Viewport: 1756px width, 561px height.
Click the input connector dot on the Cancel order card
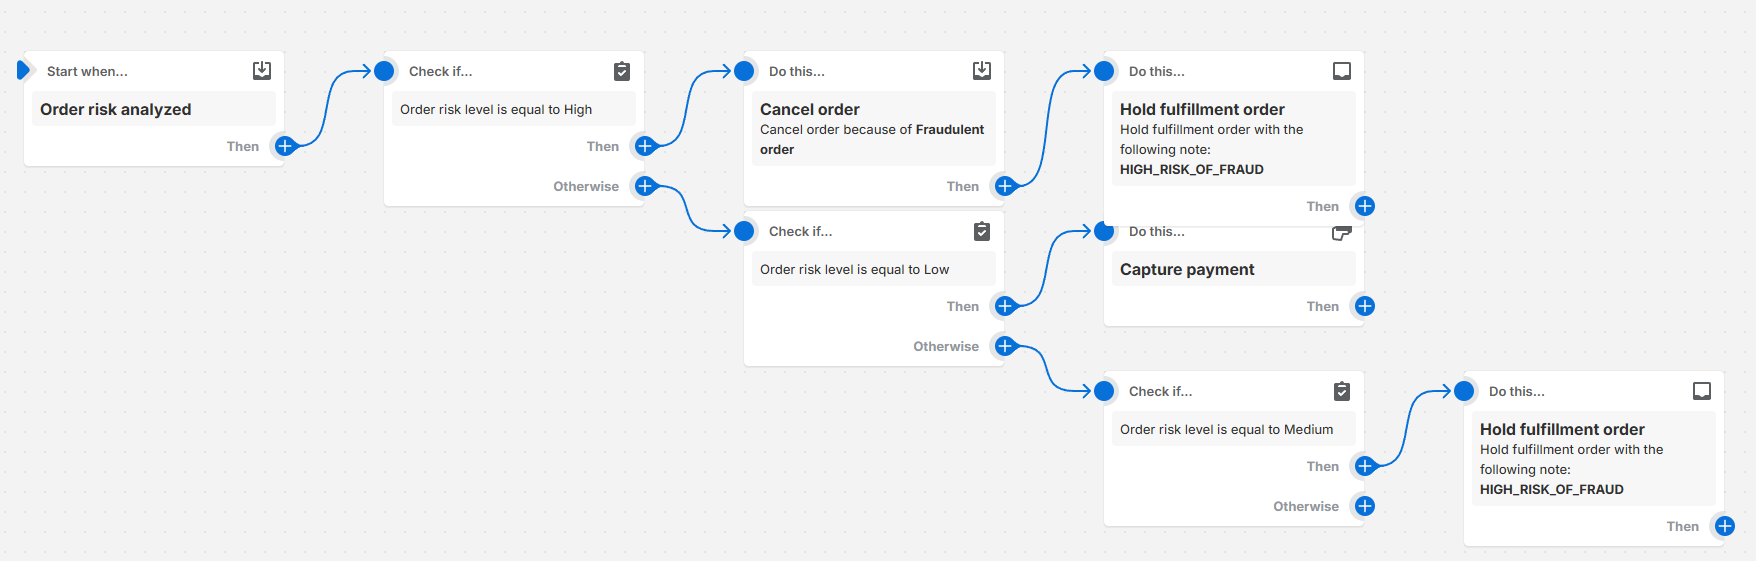click(744, 71)
